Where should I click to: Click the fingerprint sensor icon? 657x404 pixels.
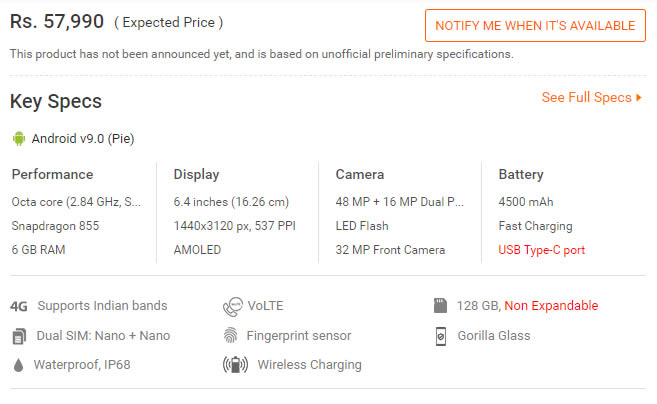pyautogui.click(x=231, y=336)
